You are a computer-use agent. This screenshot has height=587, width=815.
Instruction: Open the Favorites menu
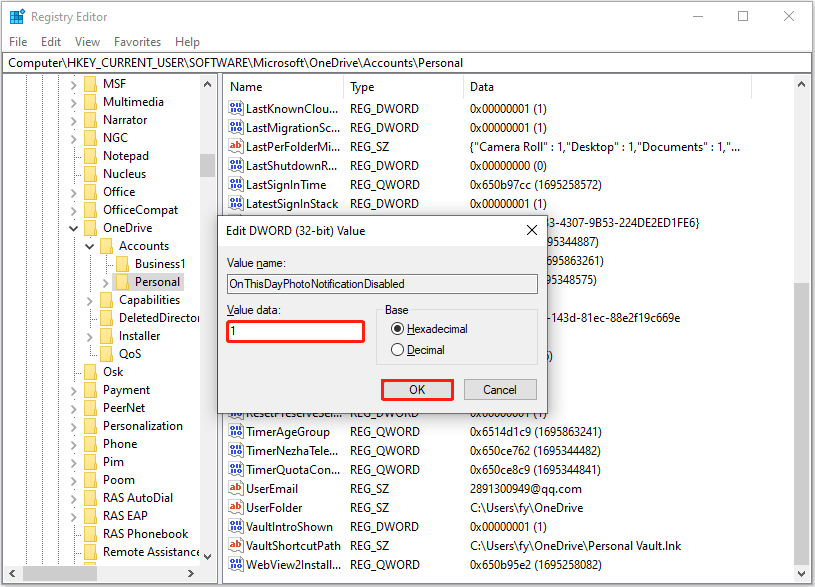137,41
